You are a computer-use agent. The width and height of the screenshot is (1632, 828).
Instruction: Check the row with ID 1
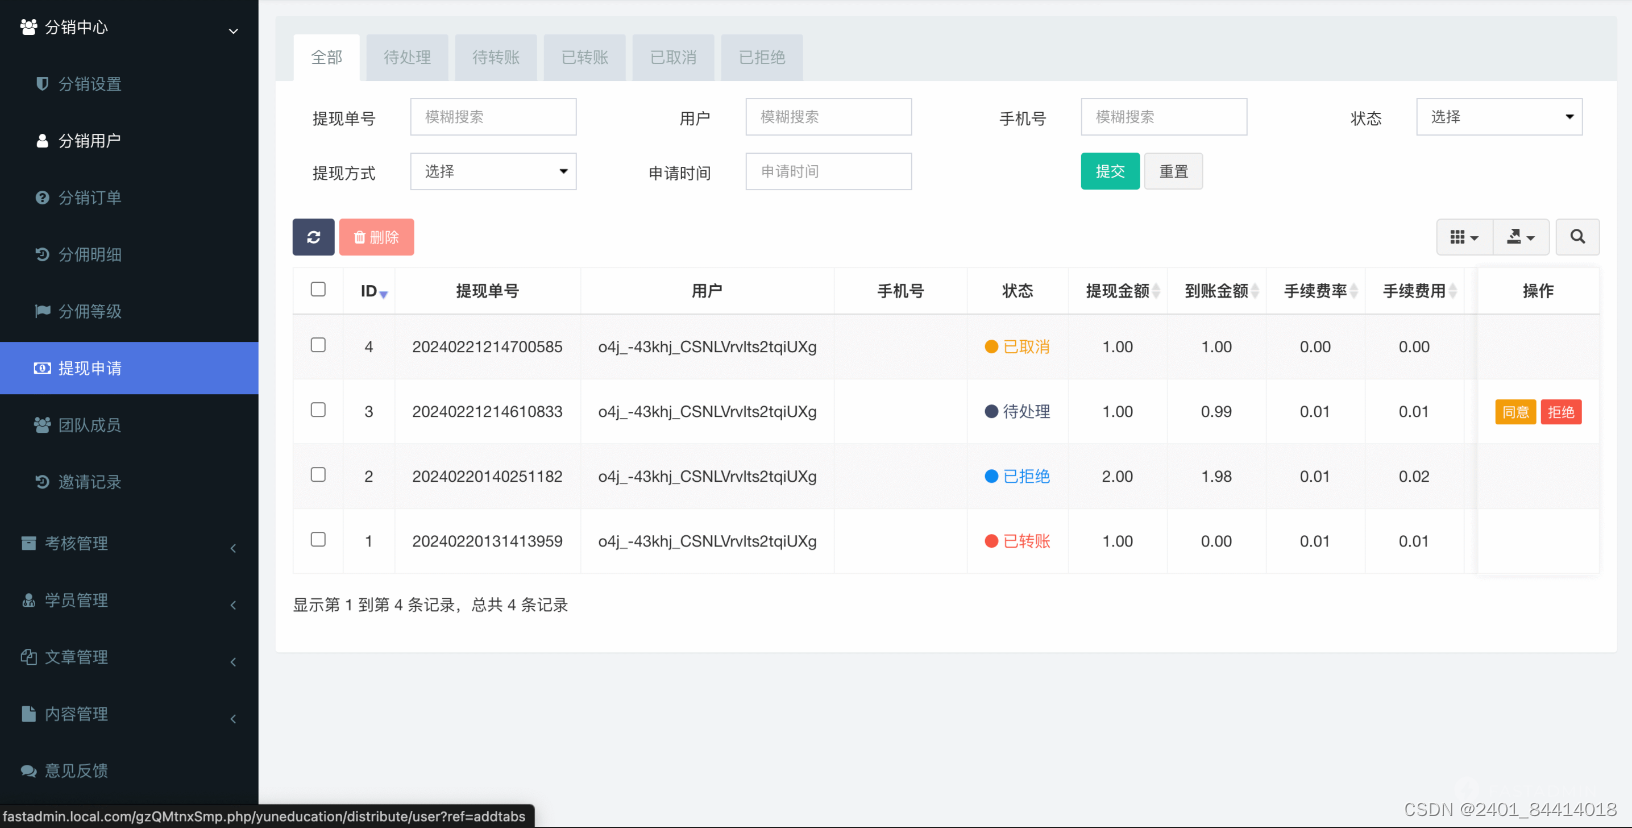[x=318, y=540]
